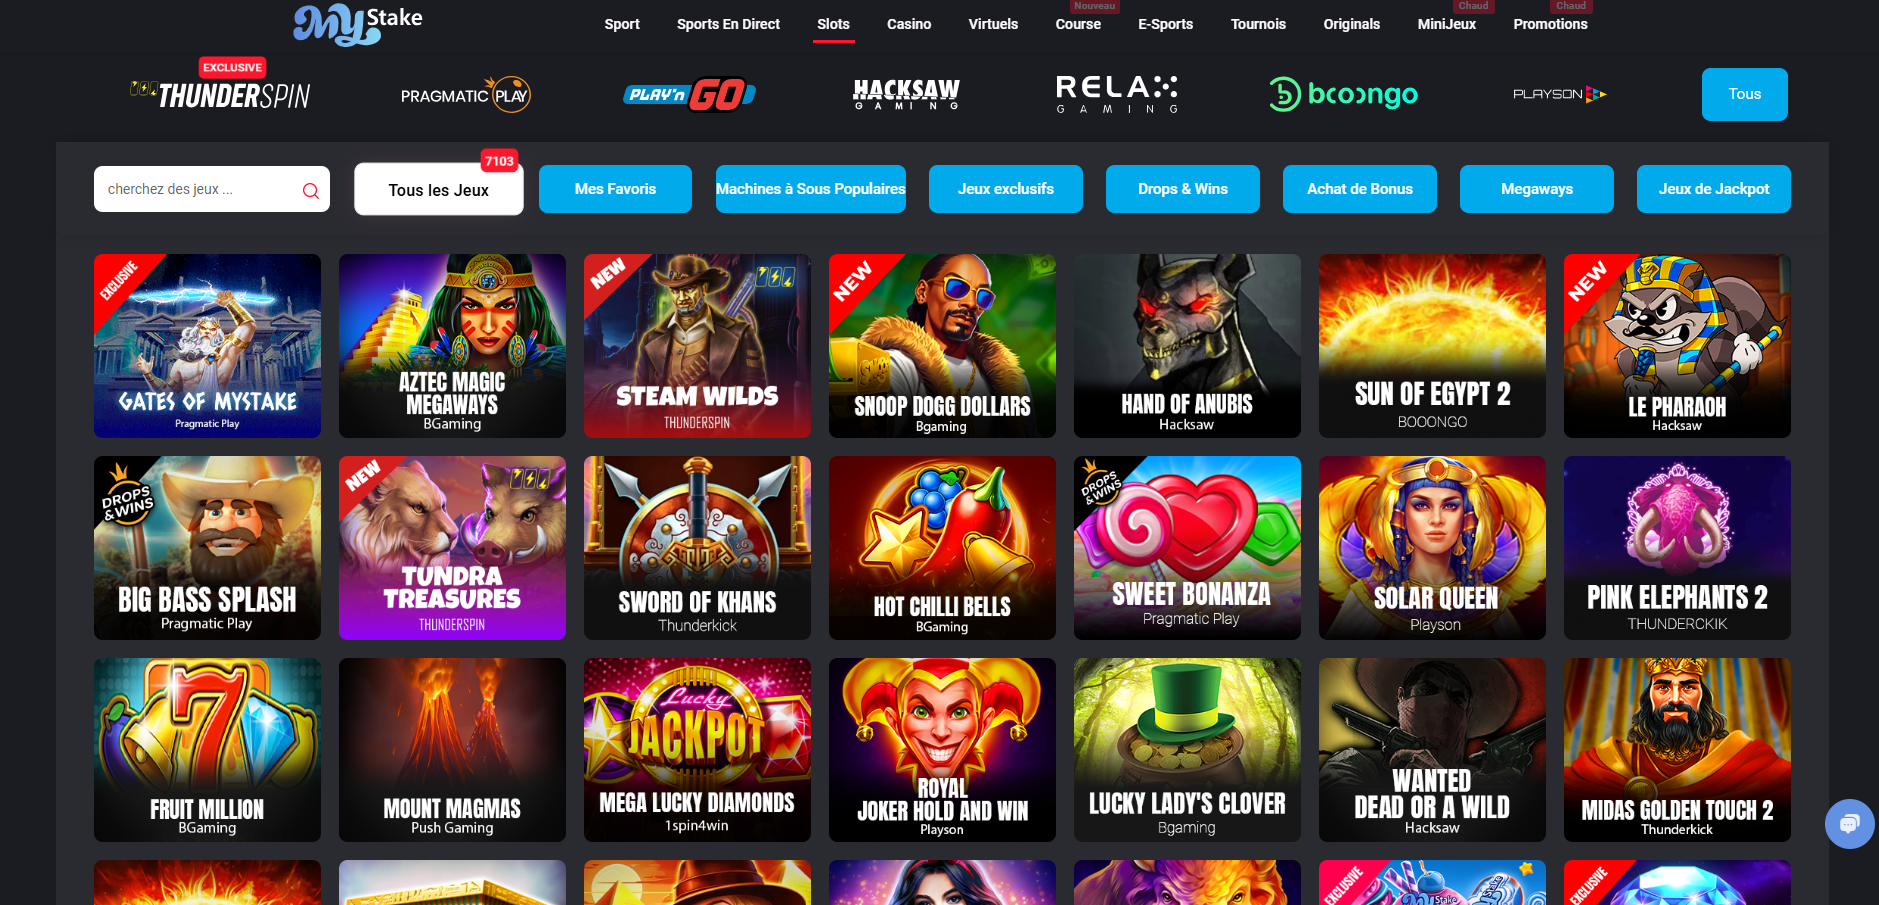
Task: Select Hacksaw Gaming provider logo
Action: pos(906,94)
